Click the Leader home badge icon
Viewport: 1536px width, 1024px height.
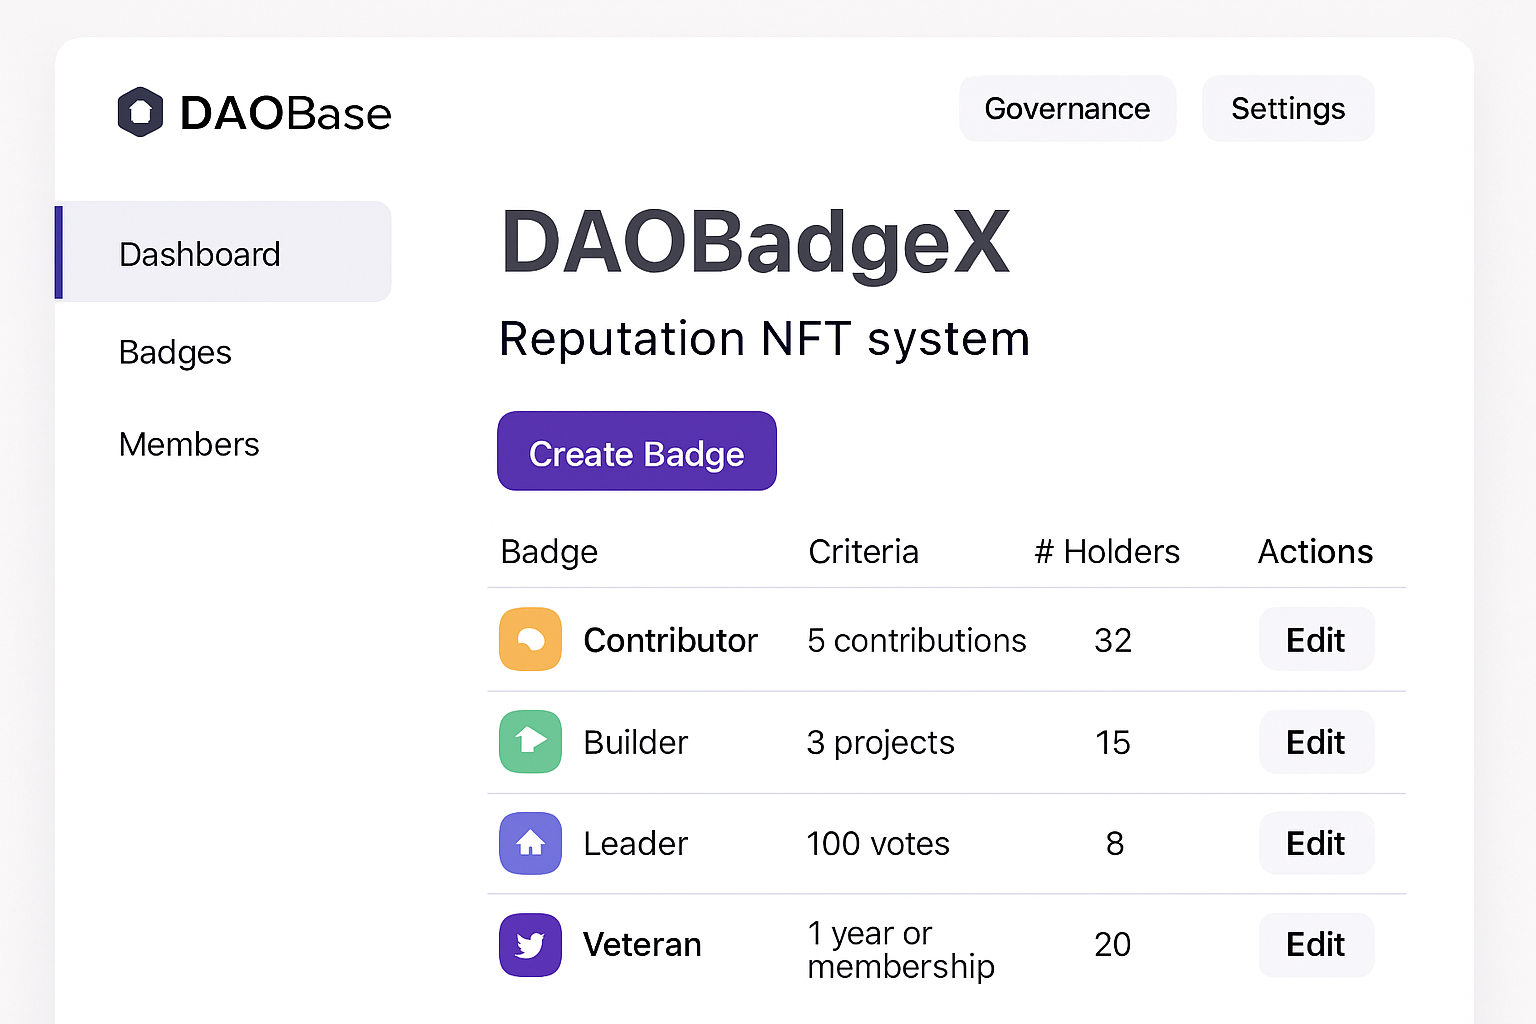click(530, 843)
